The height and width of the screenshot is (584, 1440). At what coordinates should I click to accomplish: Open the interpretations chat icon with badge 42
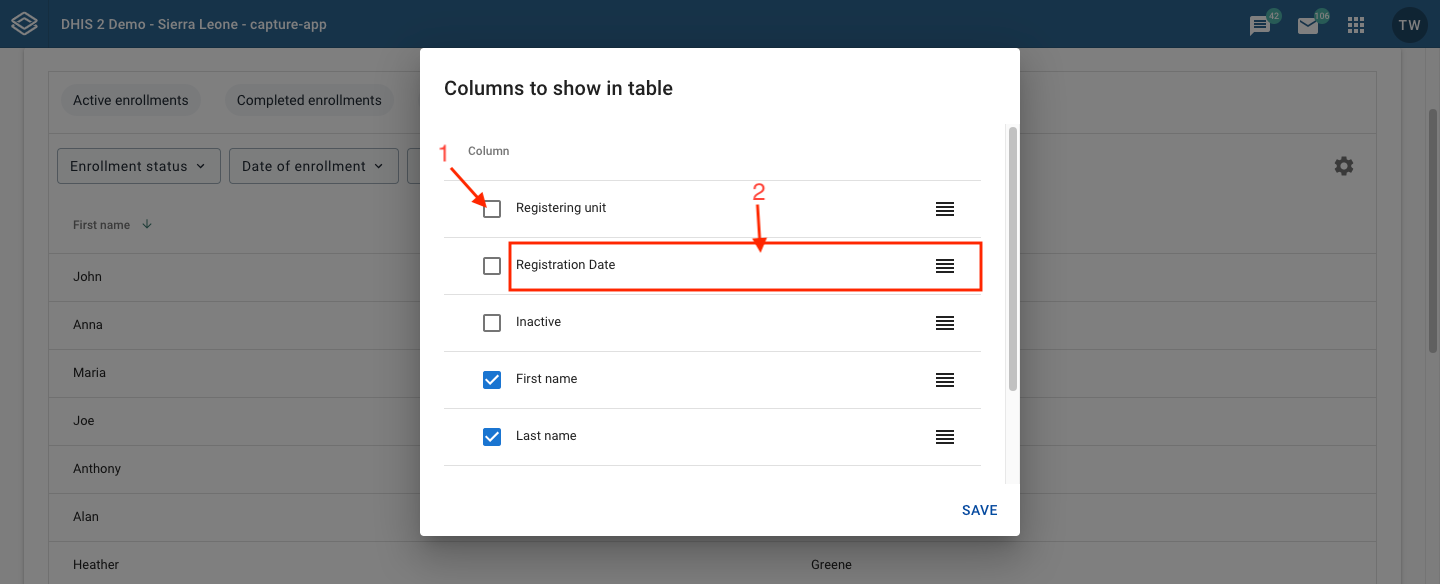tap(1260, 26)
